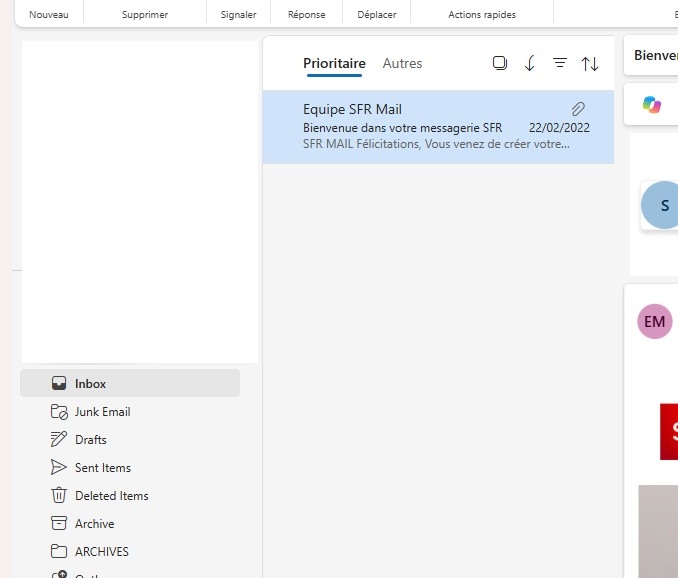Click the SFR MAIL Félicitations preview text
The image size is (678, 578).
click(436, 144)
